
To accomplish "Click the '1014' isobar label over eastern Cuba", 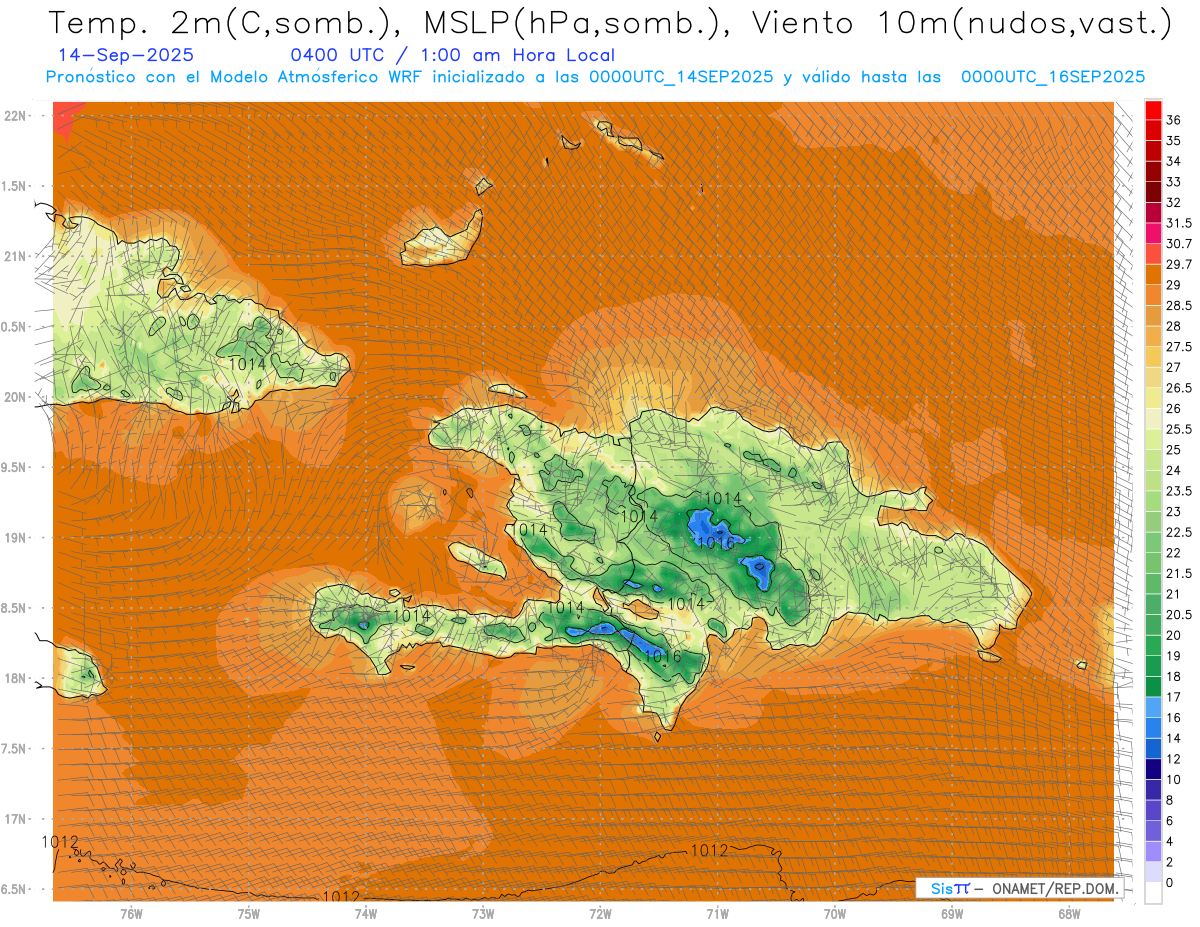I will 248,364.
